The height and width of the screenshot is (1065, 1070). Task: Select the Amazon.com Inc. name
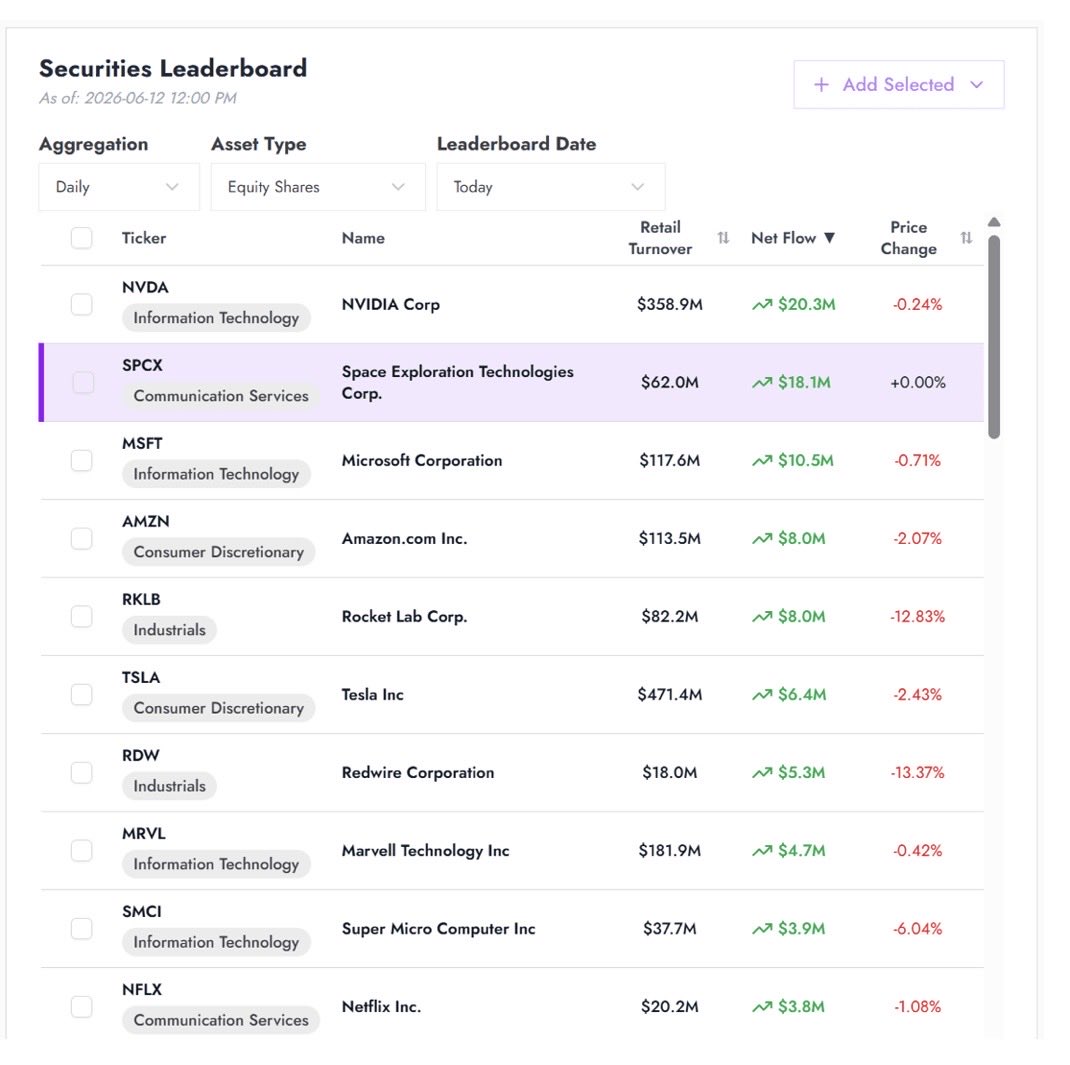tap(404, 539)
